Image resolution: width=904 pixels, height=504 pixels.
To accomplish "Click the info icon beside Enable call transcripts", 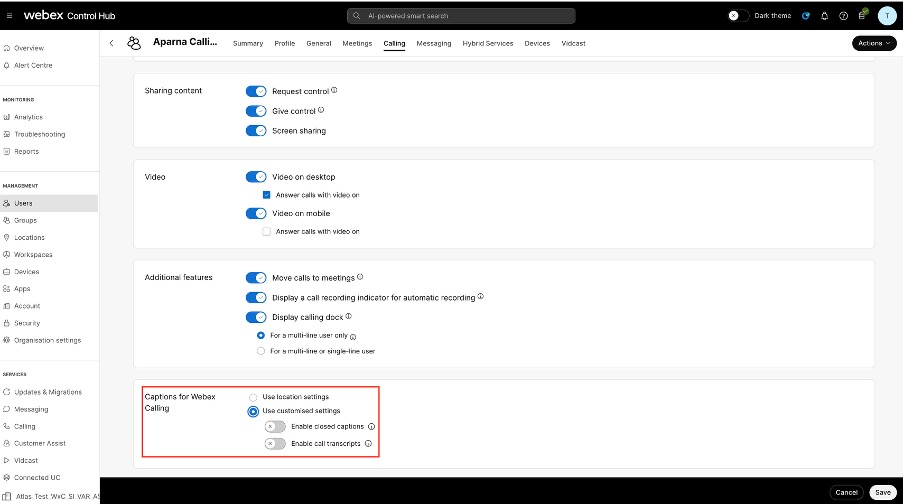I will [368, 443].
